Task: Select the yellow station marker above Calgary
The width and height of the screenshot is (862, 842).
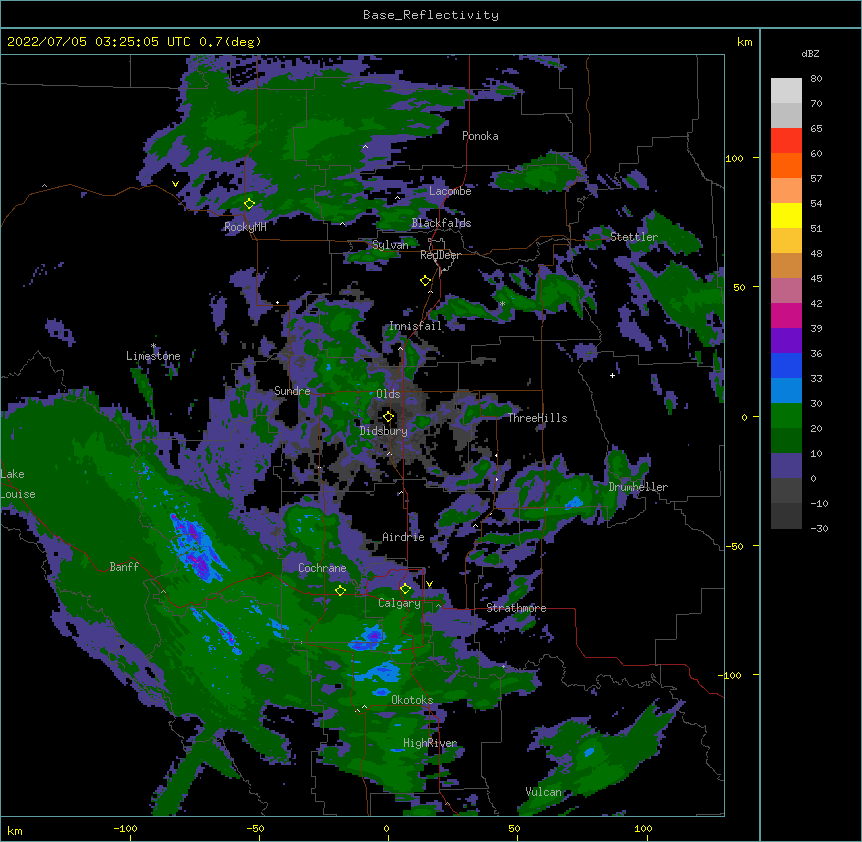Action: pyautogui.click(x=405, y=589)
